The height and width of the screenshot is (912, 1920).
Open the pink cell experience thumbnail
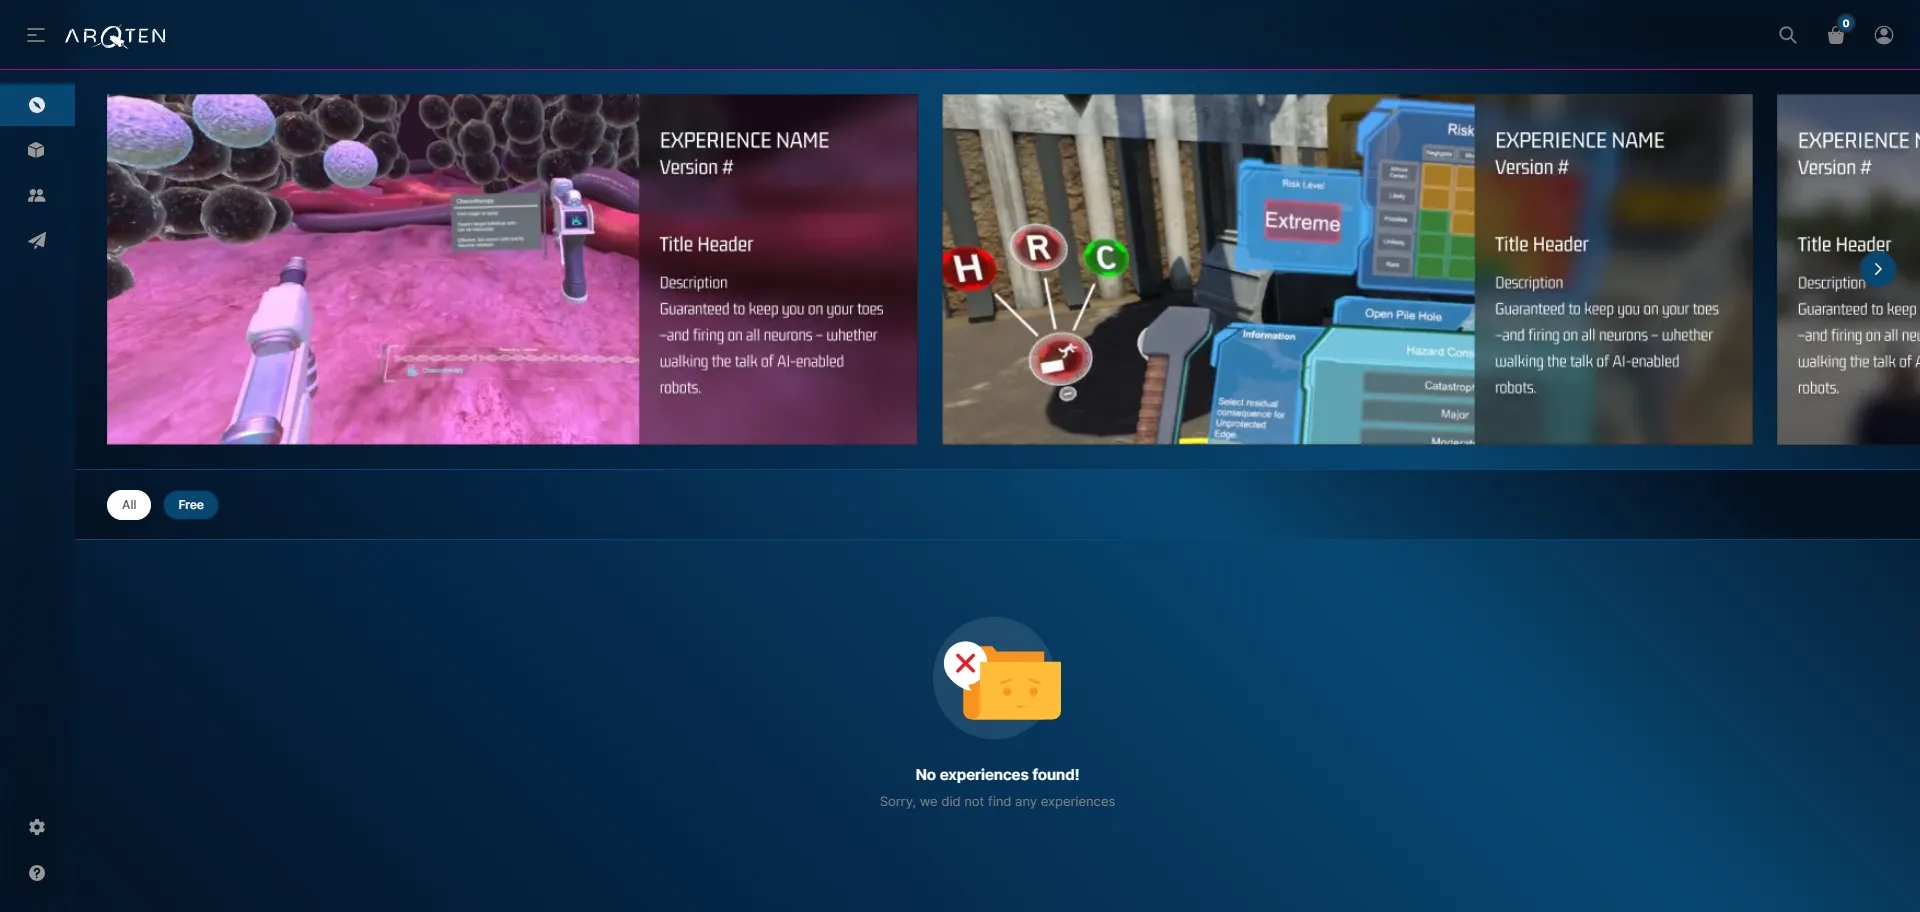click(x=373, y=269)
